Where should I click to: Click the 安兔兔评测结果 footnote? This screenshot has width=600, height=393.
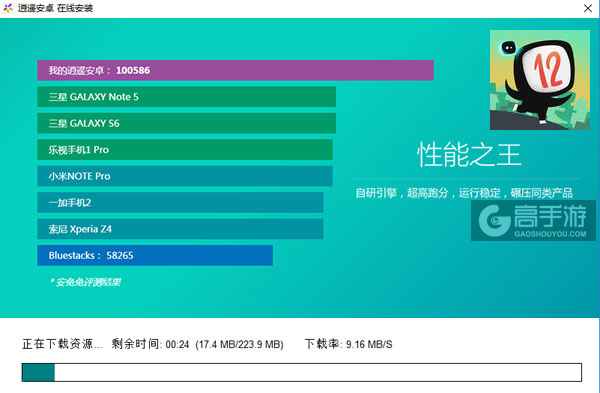tap(85, 282)
